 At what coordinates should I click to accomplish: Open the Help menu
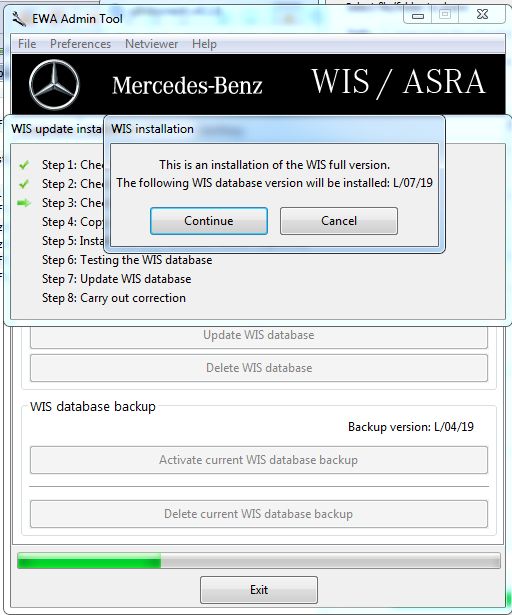click(x=204, y=44)
